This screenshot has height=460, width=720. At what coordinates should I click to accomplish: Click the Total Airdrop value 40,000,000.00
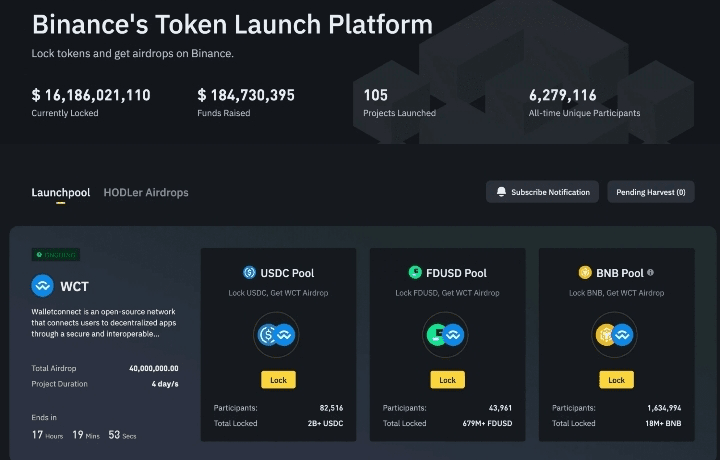[x=154, y=368]
